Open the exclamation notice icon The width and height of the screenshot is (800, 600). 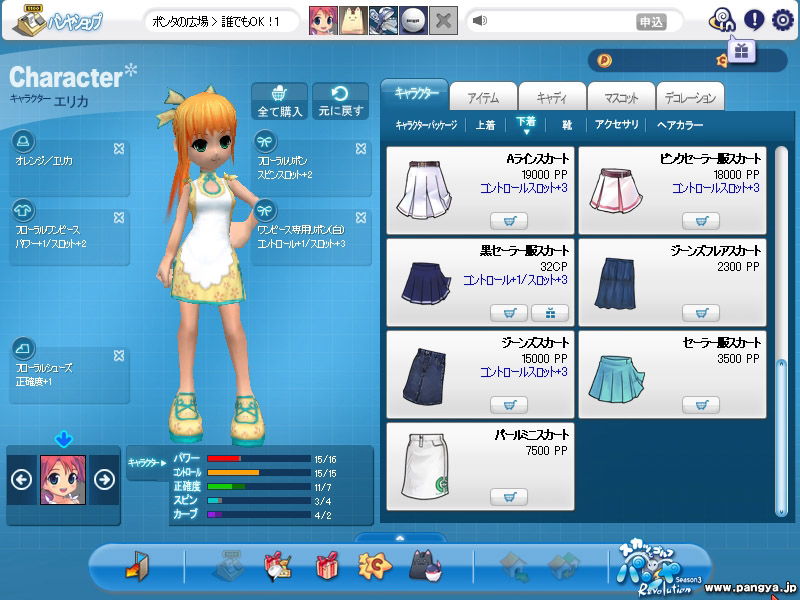click(x=754, y=20)
